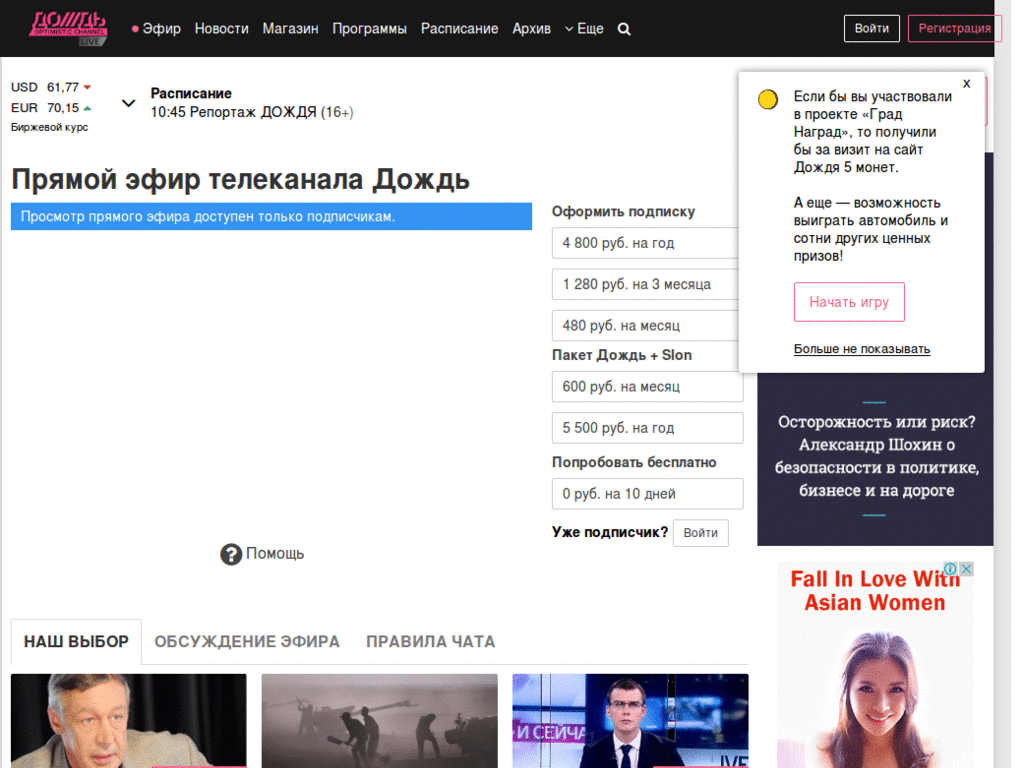
Task: Click Fall In Love With Asian Women ad
Action: click(875, 665)
